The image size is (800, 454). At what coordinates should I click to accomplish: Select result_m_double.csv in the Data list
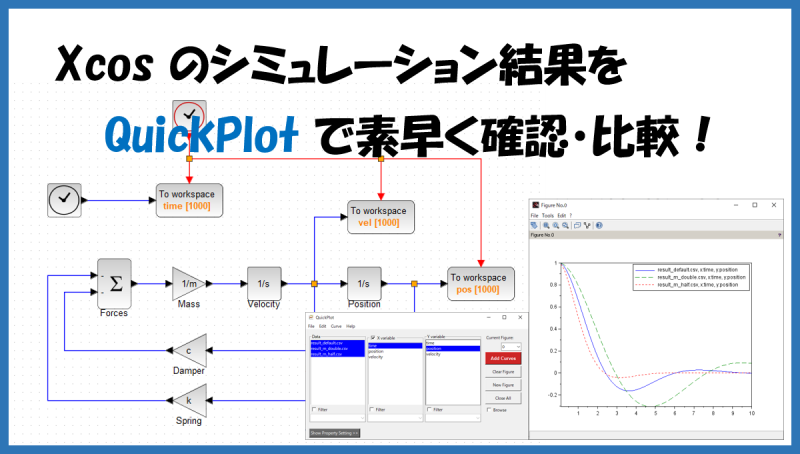click(x=338, y=348)
